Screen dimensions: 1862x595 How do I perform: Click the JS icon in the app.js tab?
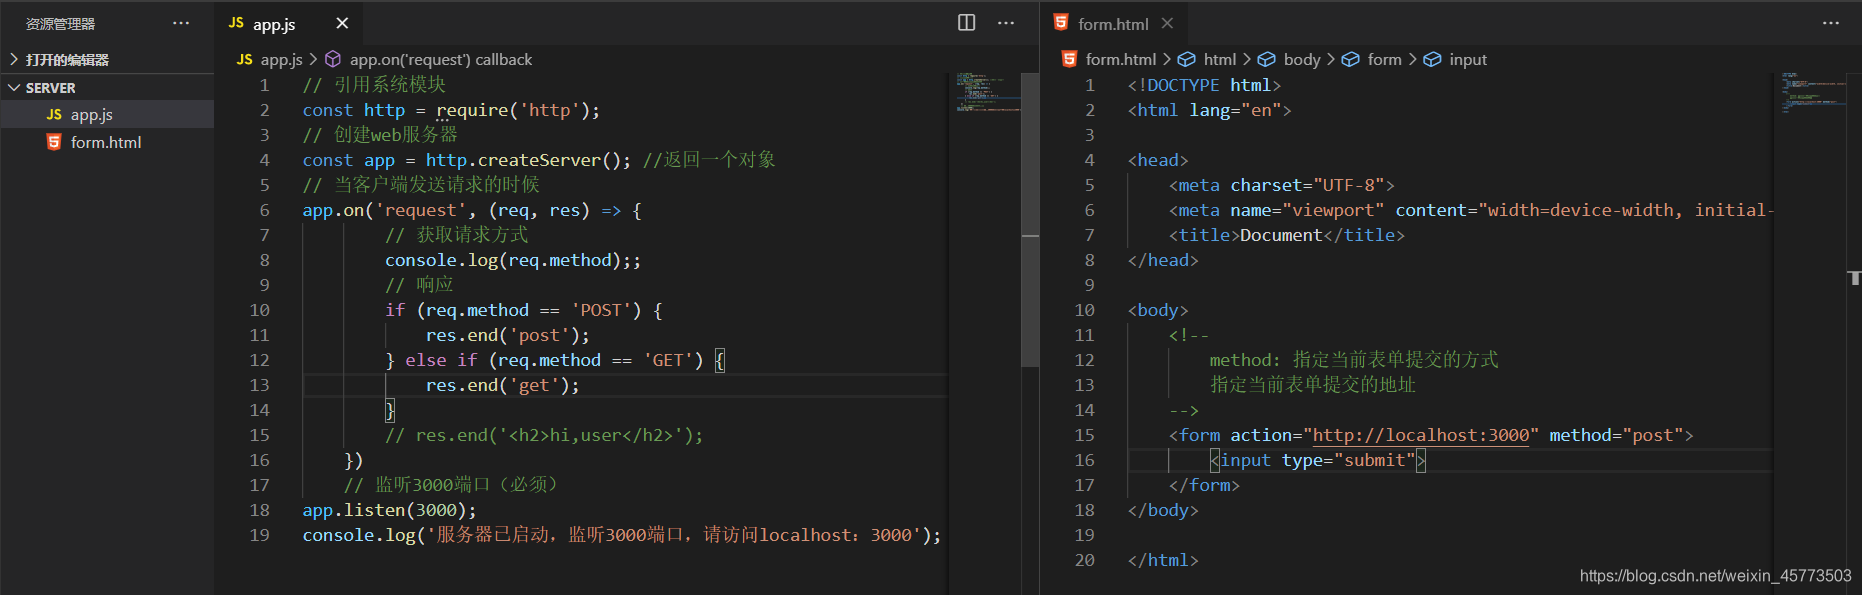tap(236, 23)
